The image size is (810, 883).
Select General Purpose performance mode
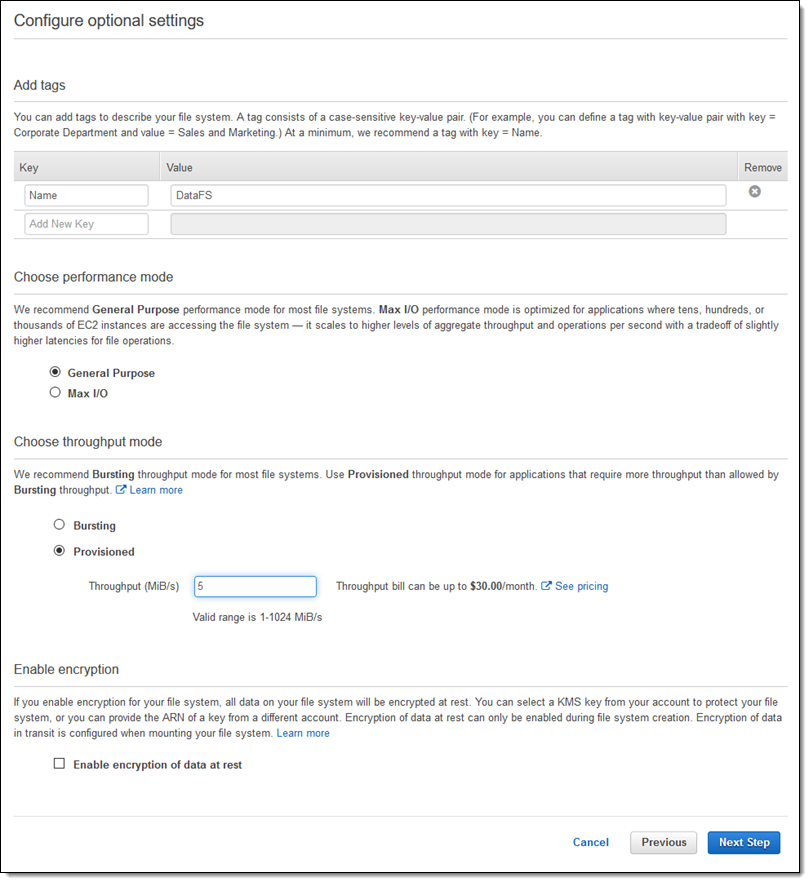[55, 373]
